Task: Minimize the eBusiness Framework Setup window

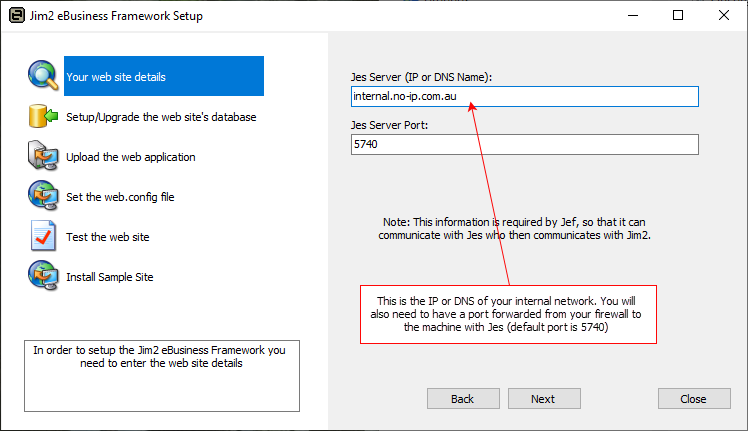Action: coord(632,16)
